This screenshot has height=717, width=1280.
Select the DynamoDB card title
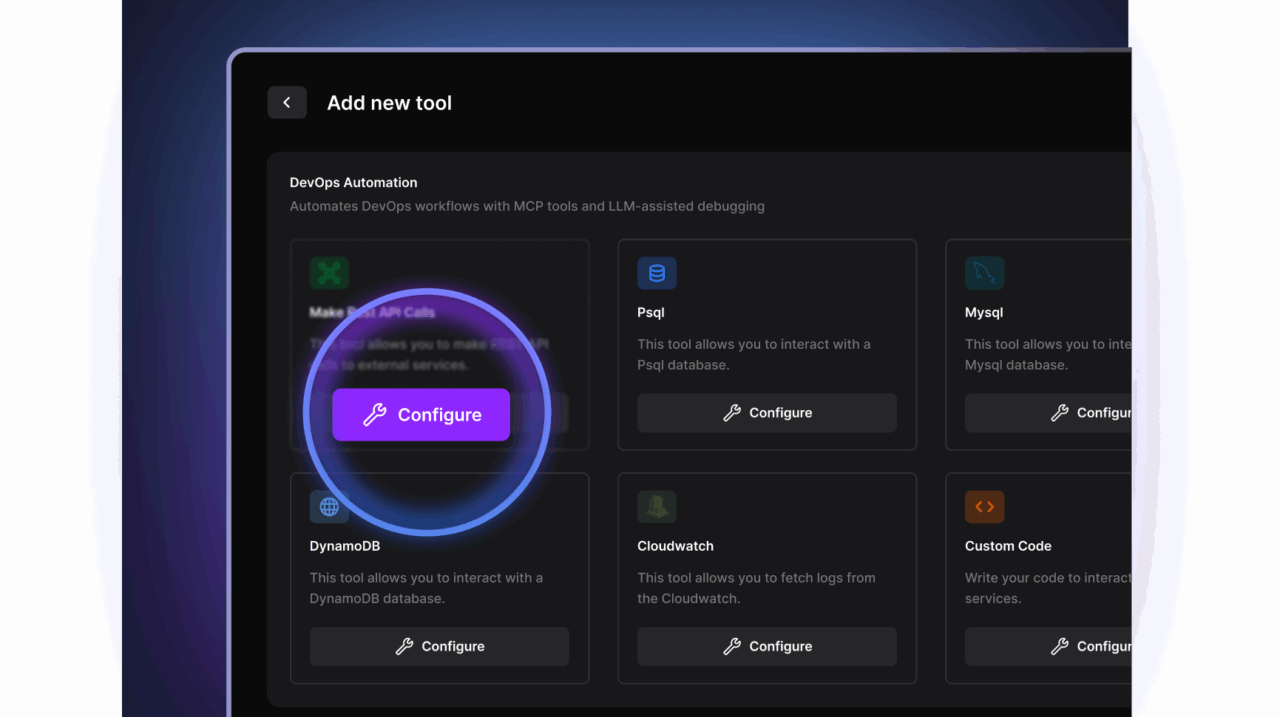(345, 546)
